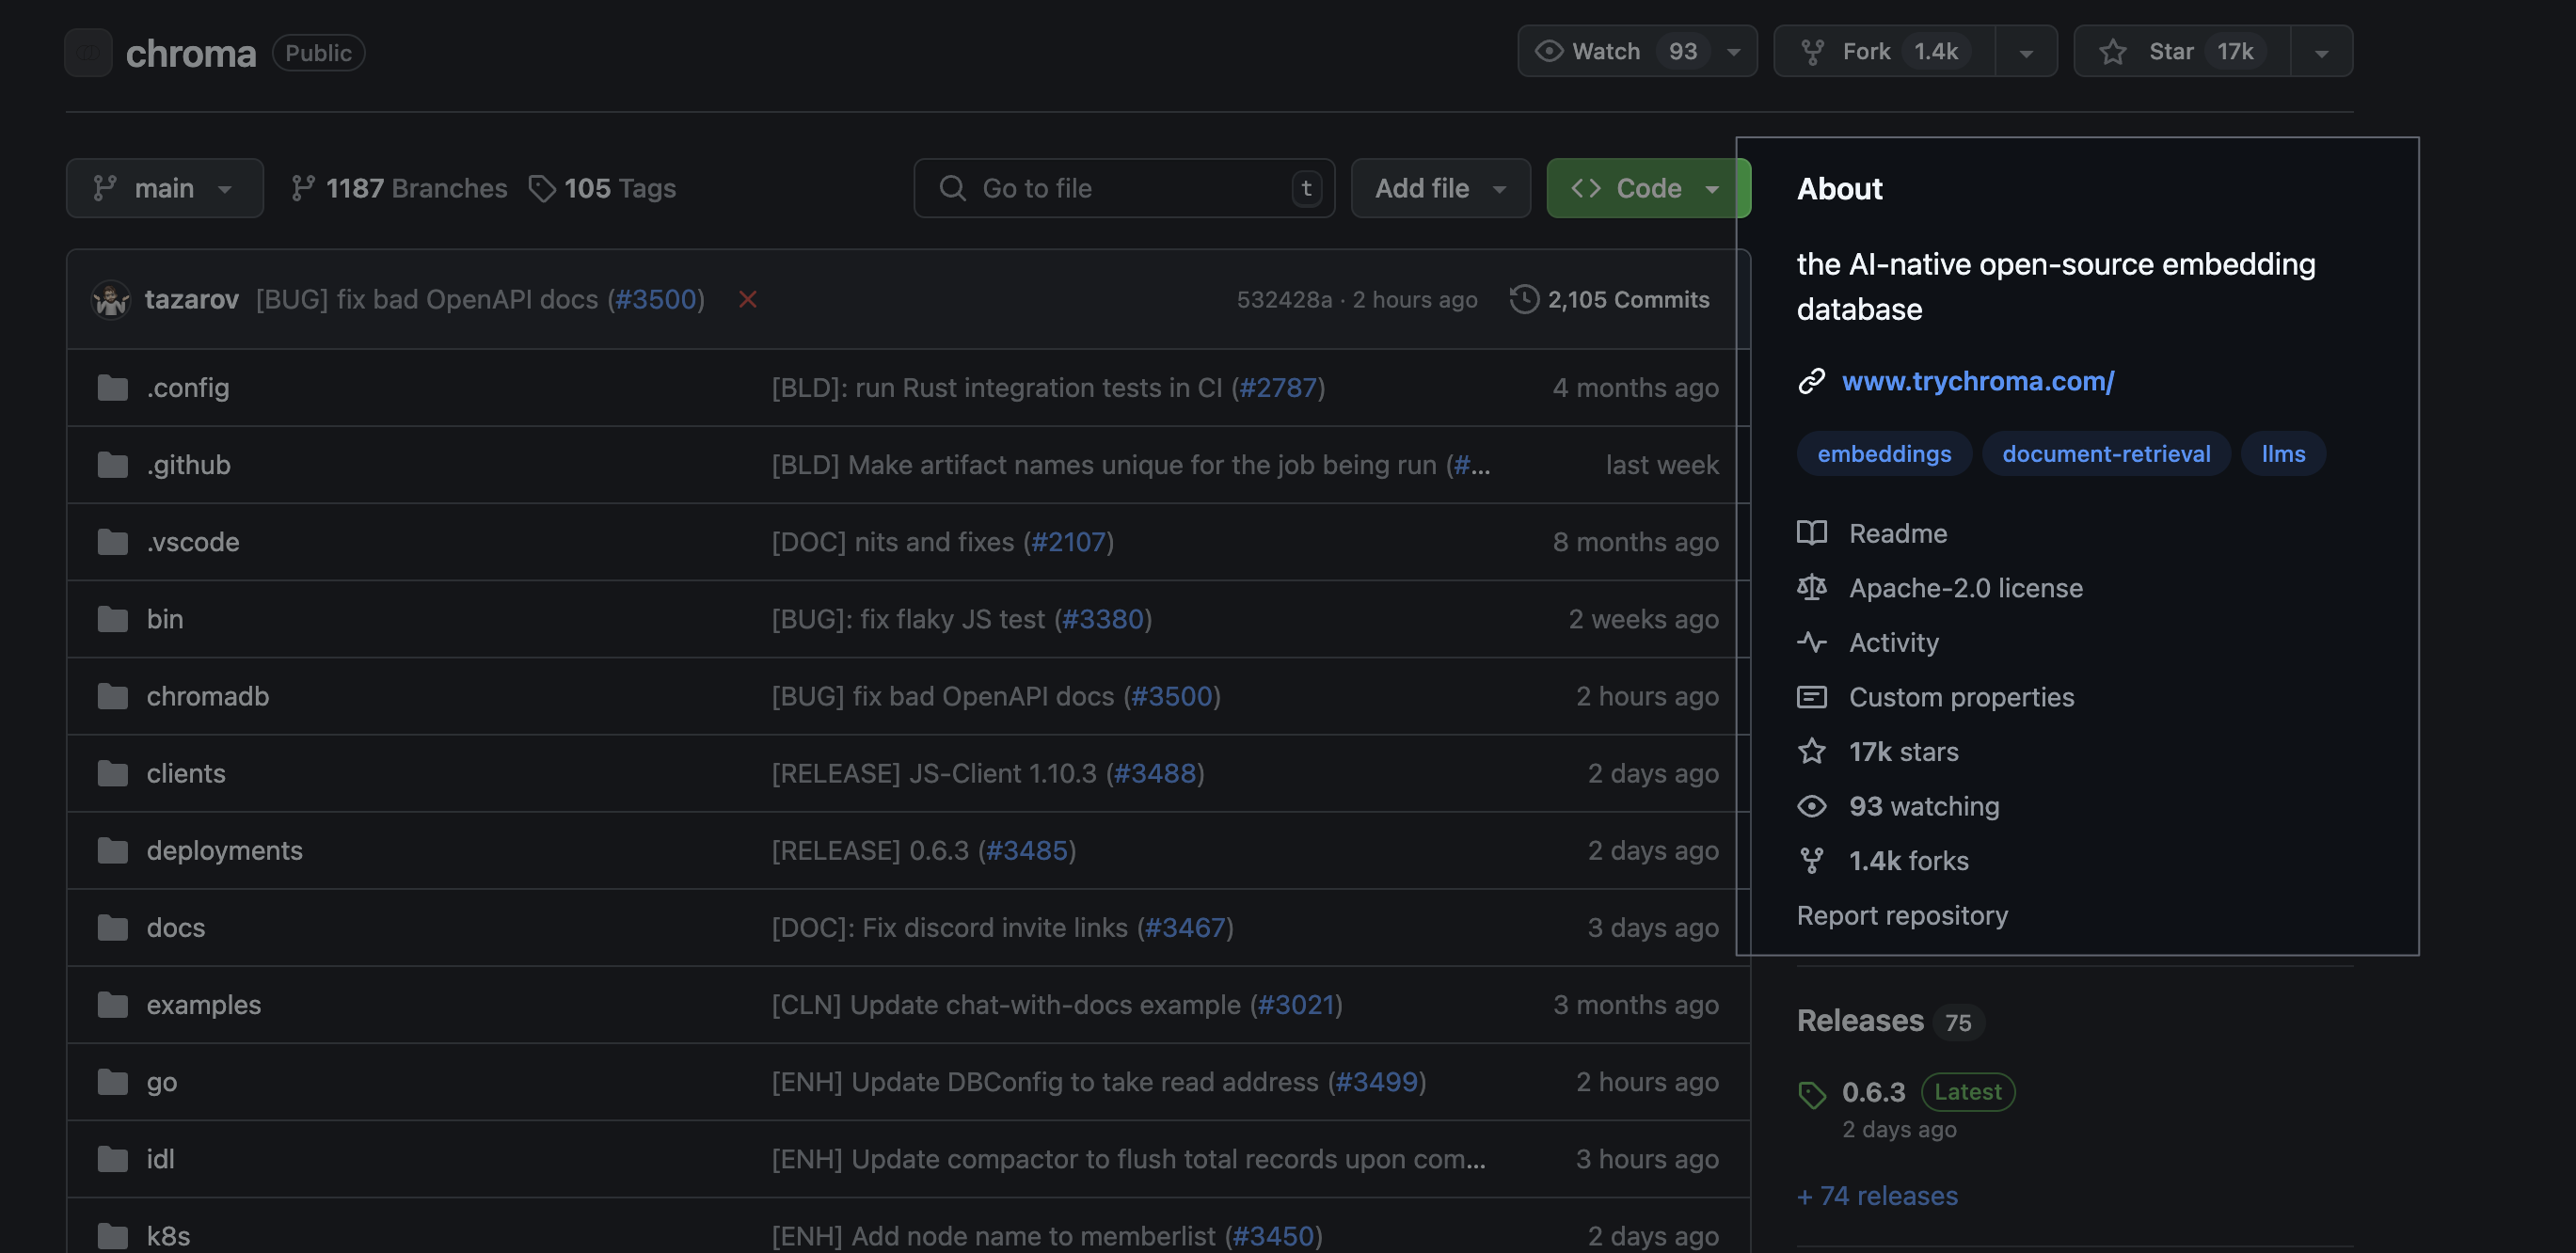Image resolution: width=2576 pixels, height=1253 pixels.
Task: Open the 105 Tags link
Action: 603,188
